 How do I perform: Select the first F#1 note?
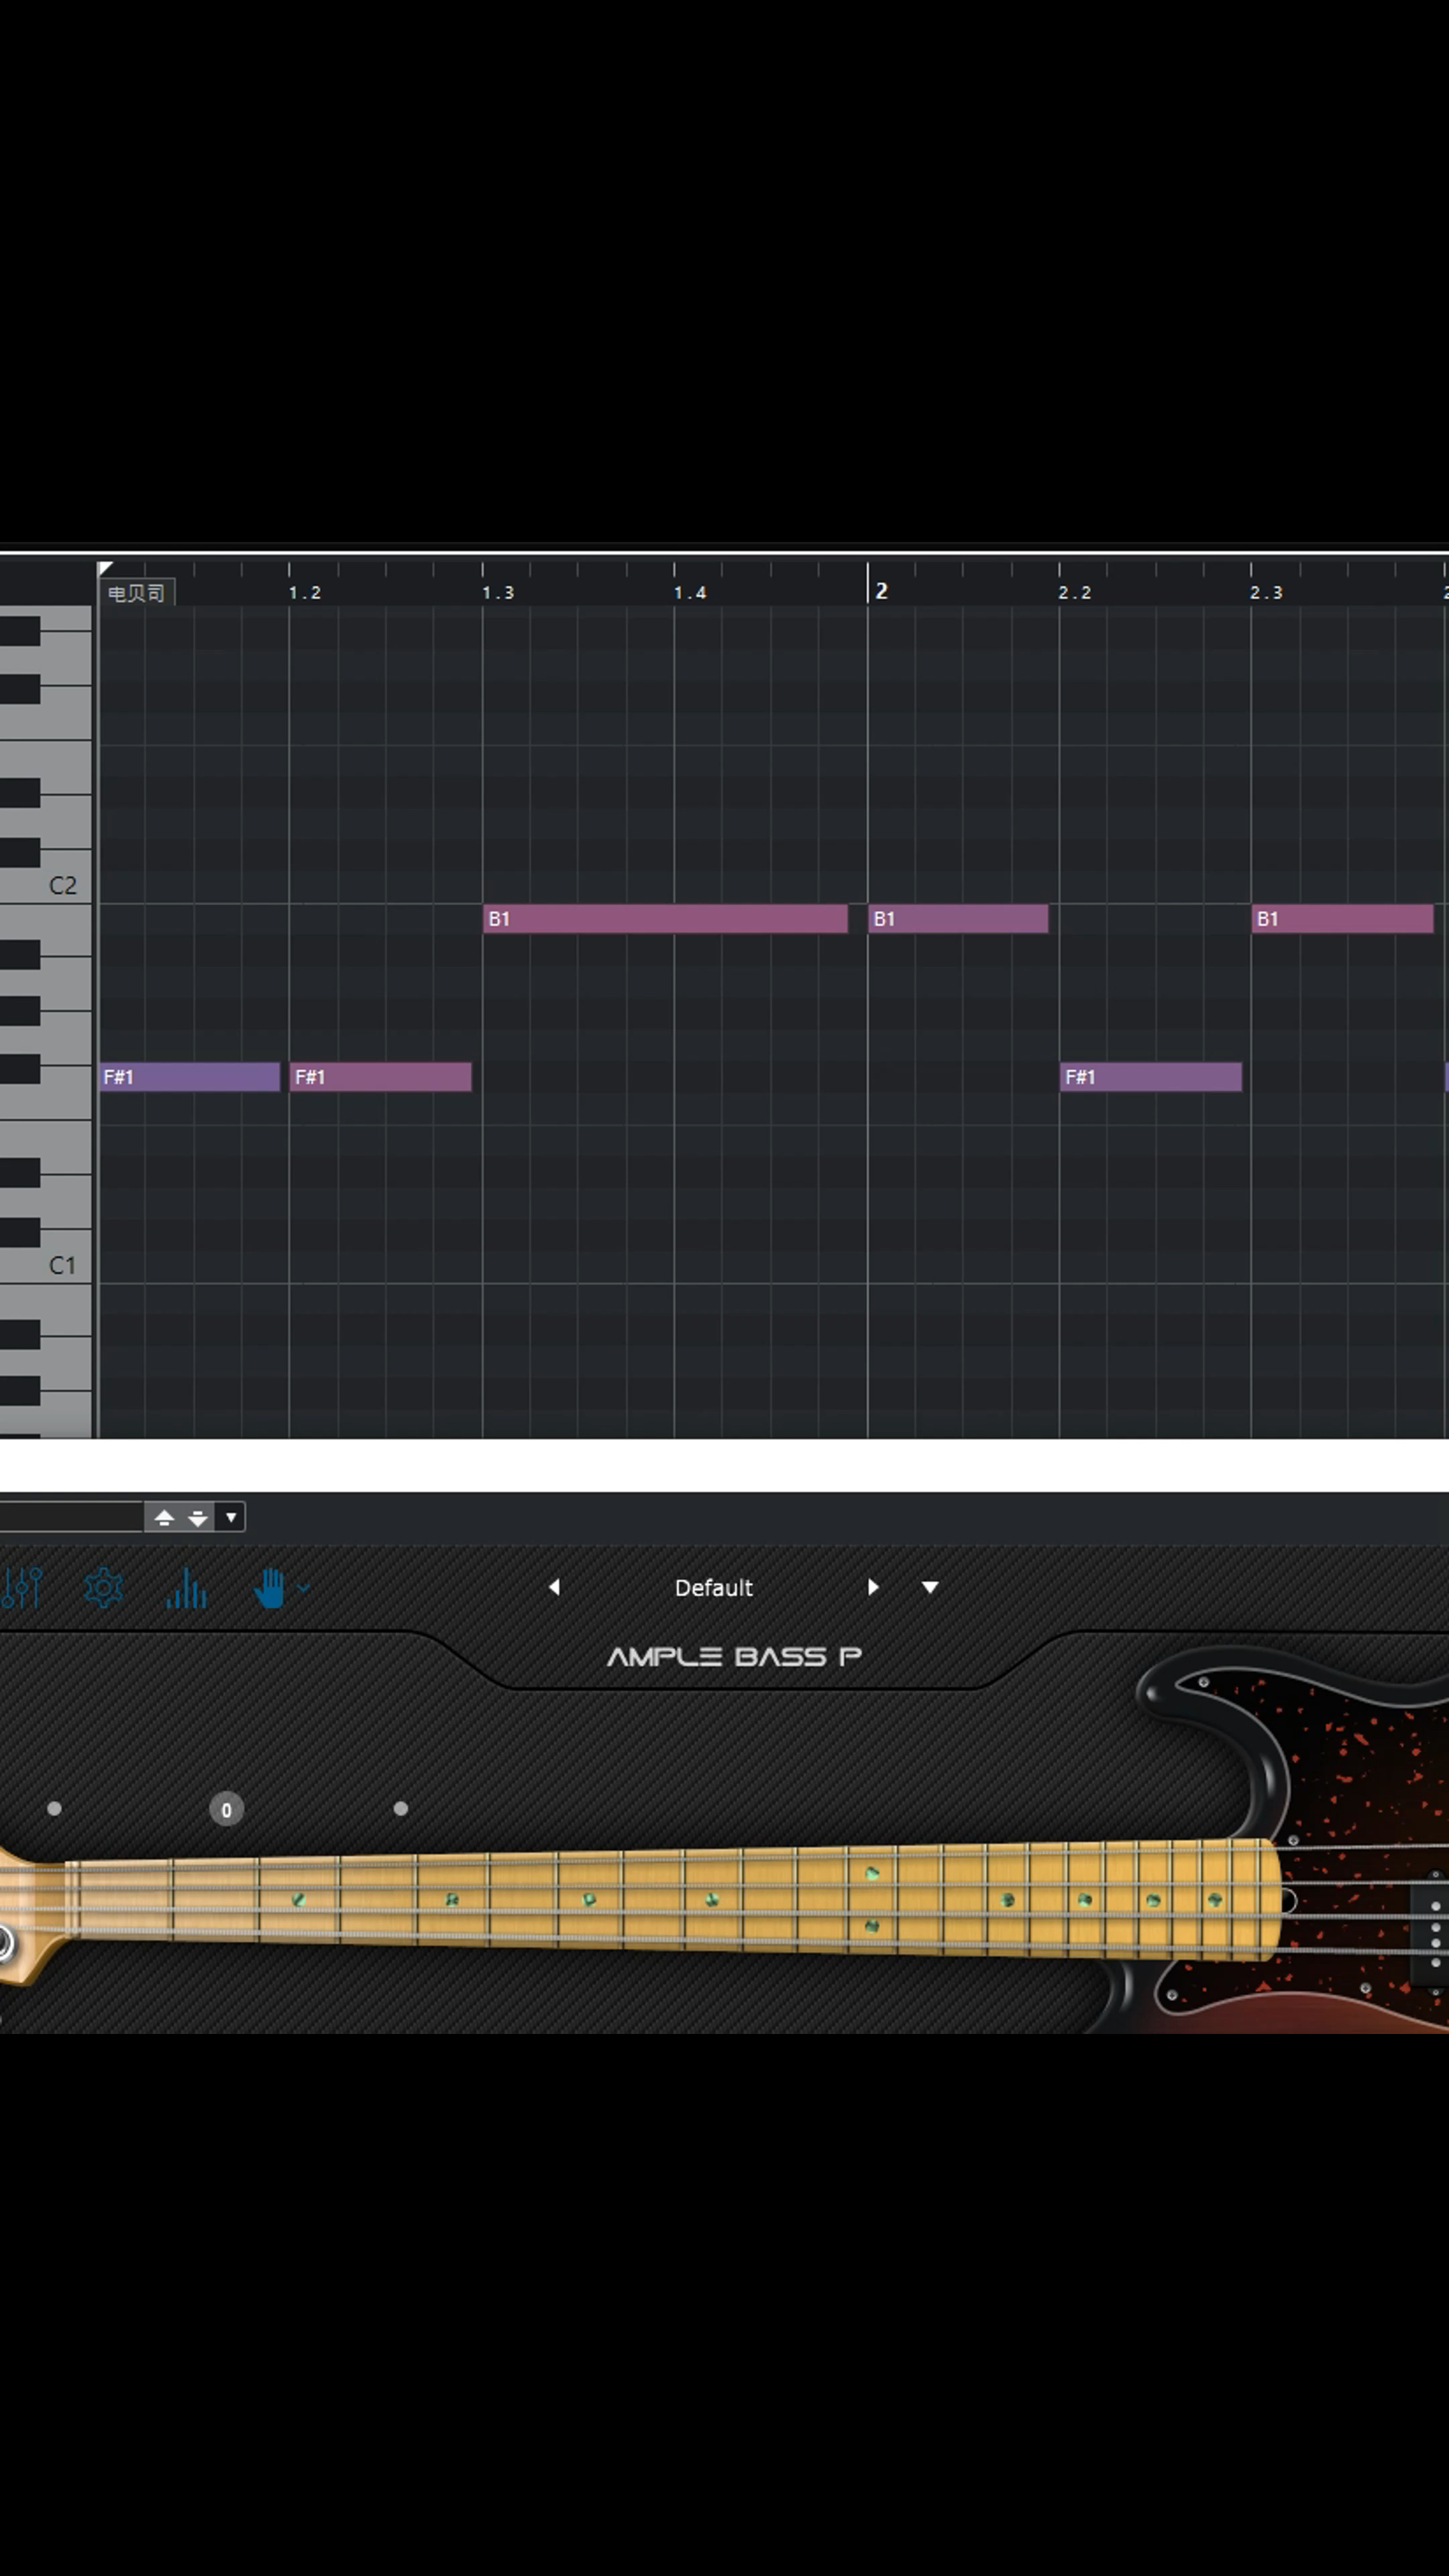coord(189,1077)
